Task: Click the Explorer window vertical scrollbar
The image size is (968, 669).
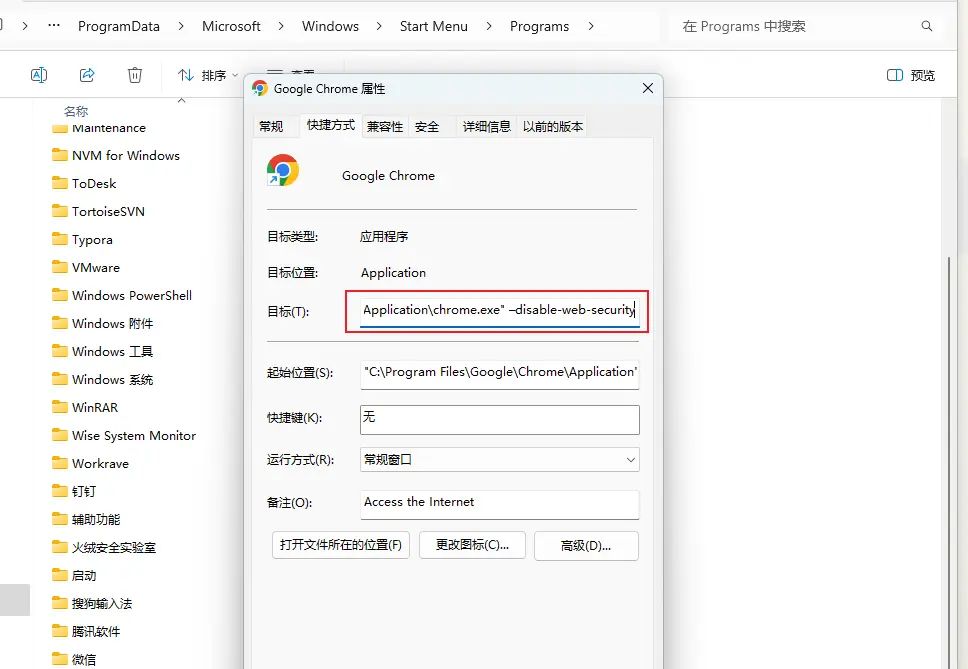Action: (949, 463)
